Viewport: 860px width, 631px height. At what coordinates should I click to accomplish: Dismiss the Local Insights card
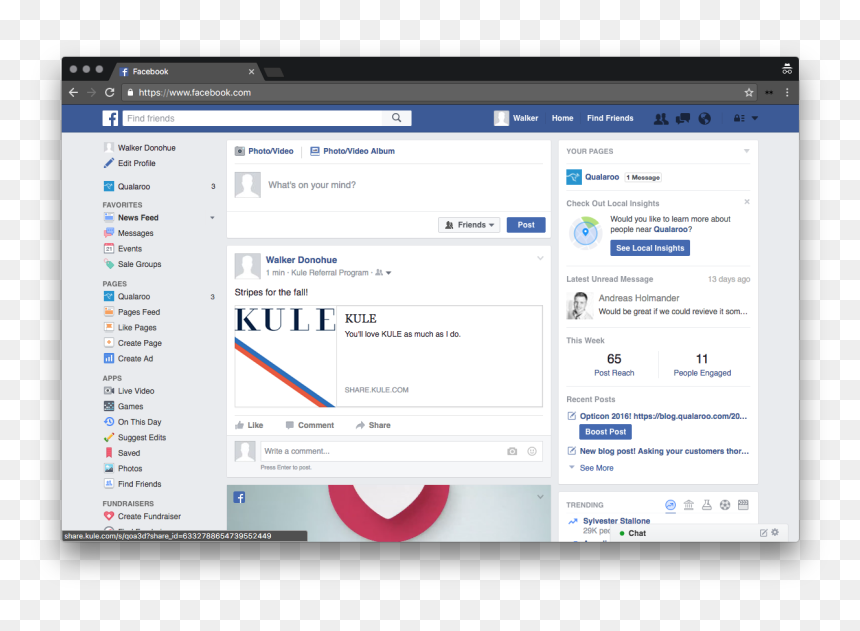pos(746,202)
